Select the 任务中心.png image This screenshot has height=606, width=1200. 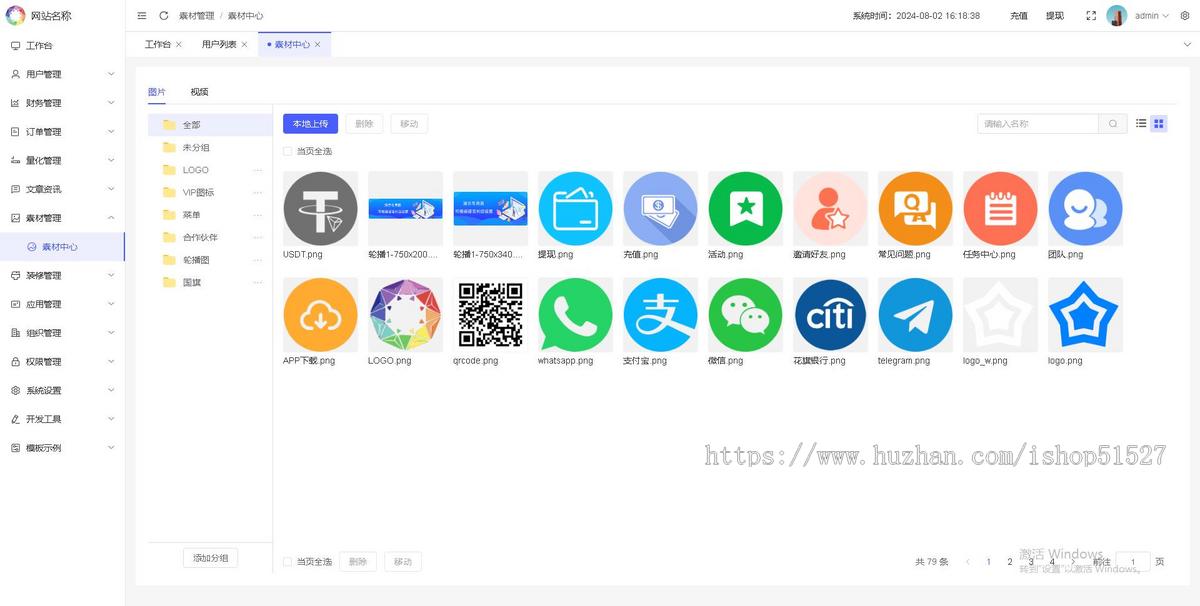point(1000,209)
